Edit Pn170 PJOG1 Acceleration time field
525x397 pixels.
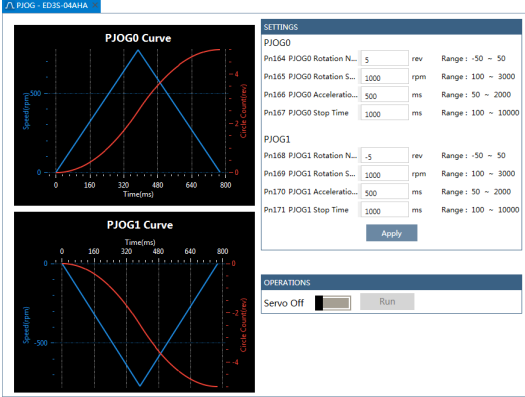coord(384,192)
